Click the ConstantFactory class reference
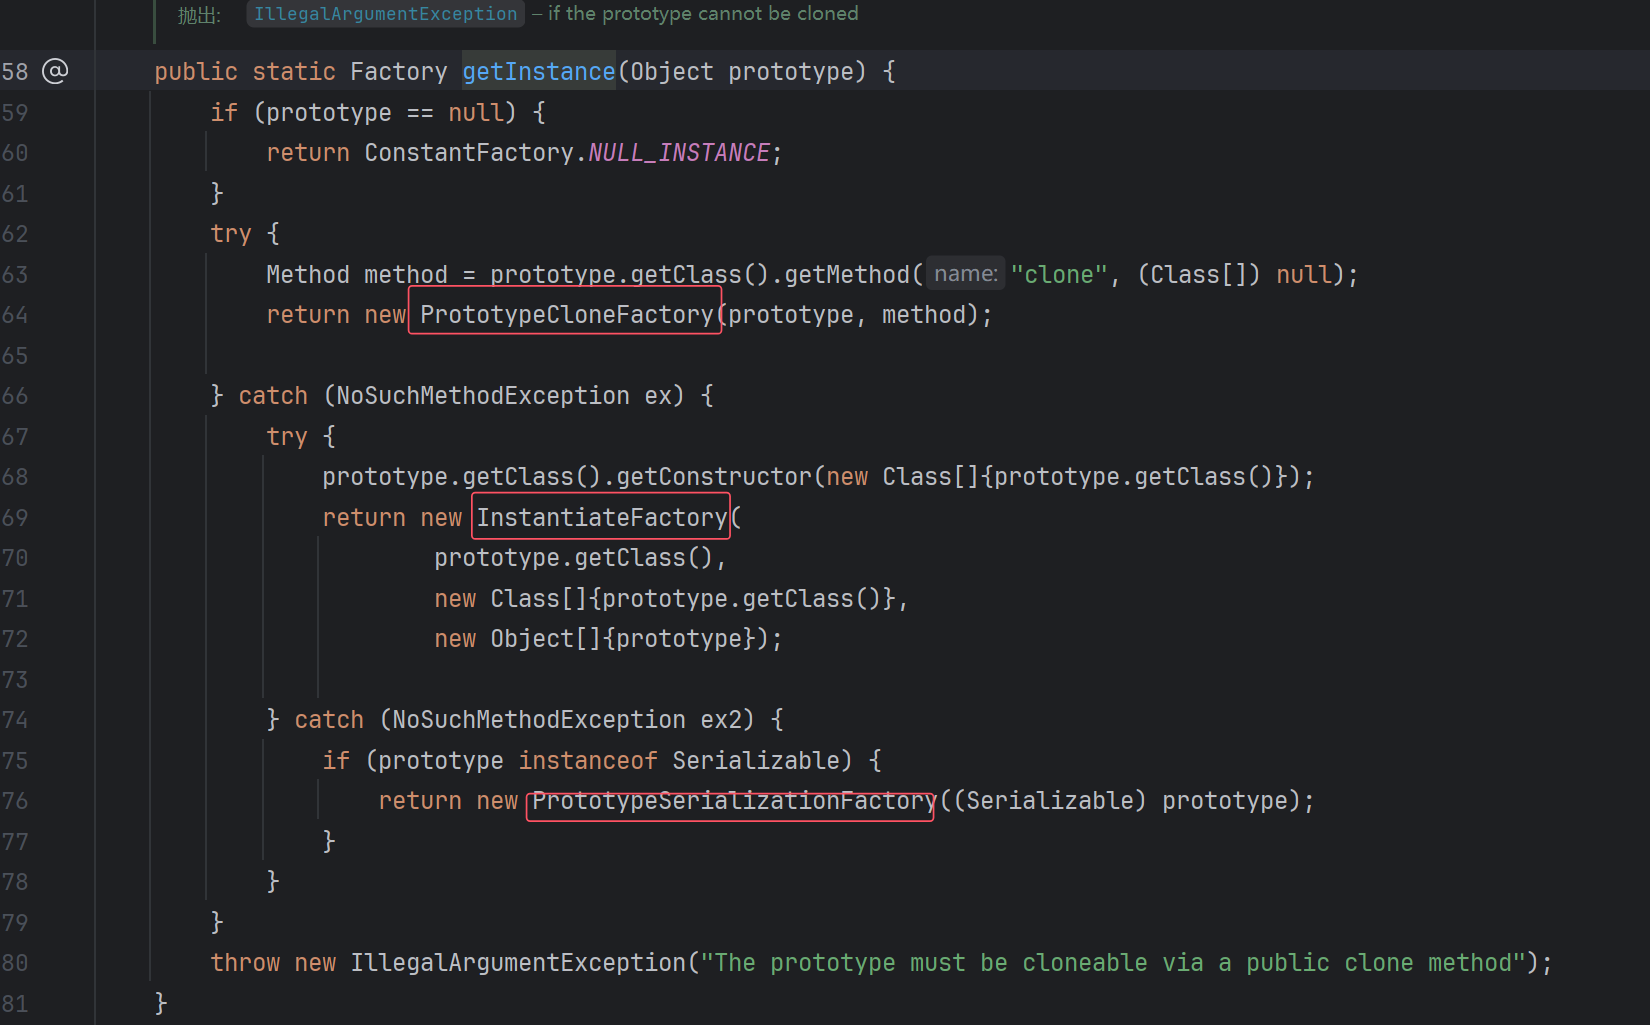The height and width of the screenshot is (1025, 1650). (468, 153)
